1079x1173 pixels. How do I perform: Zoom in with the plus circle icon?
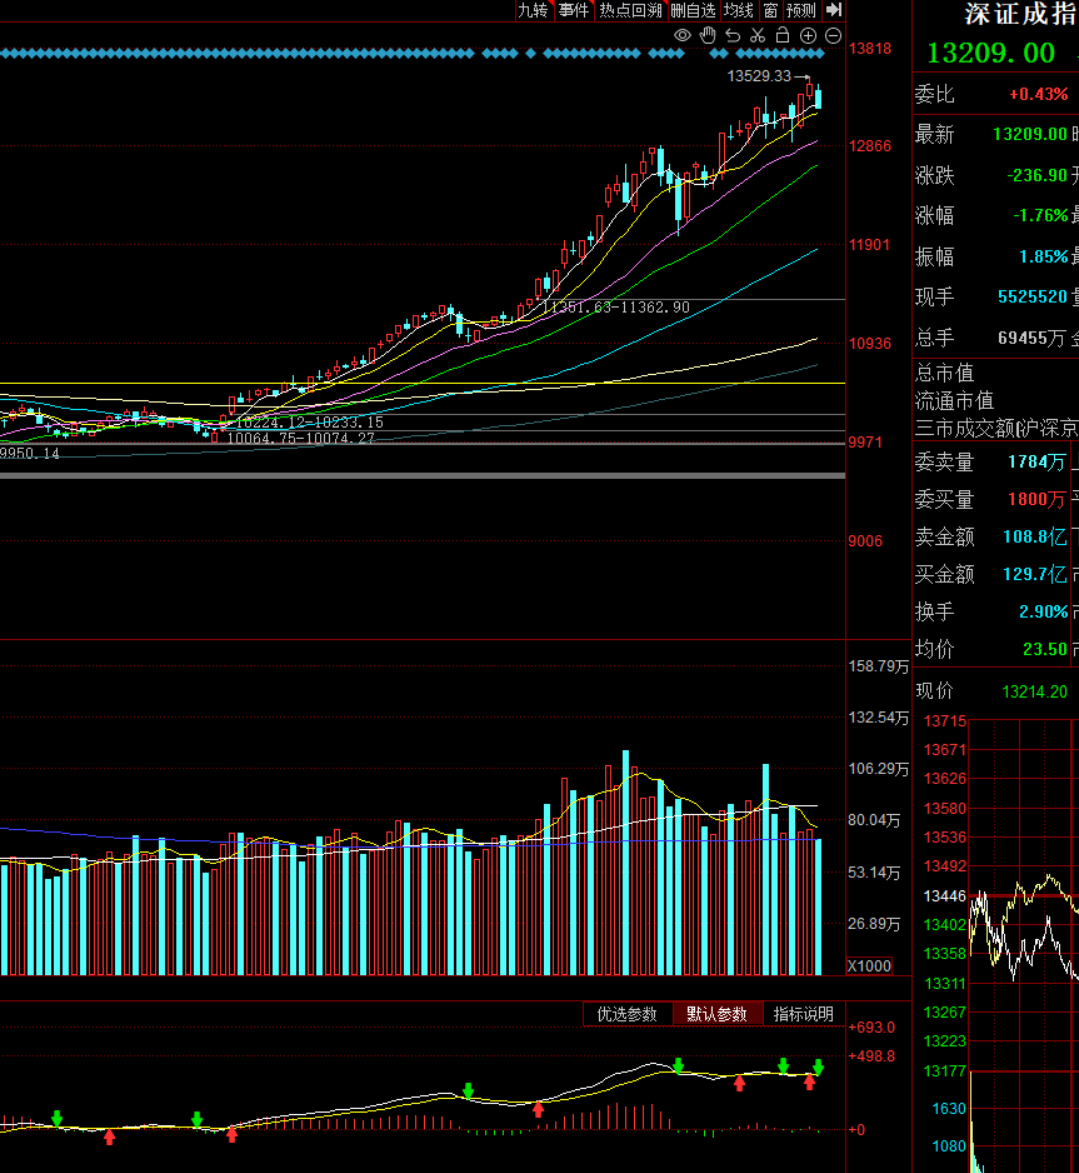point(808,36)
